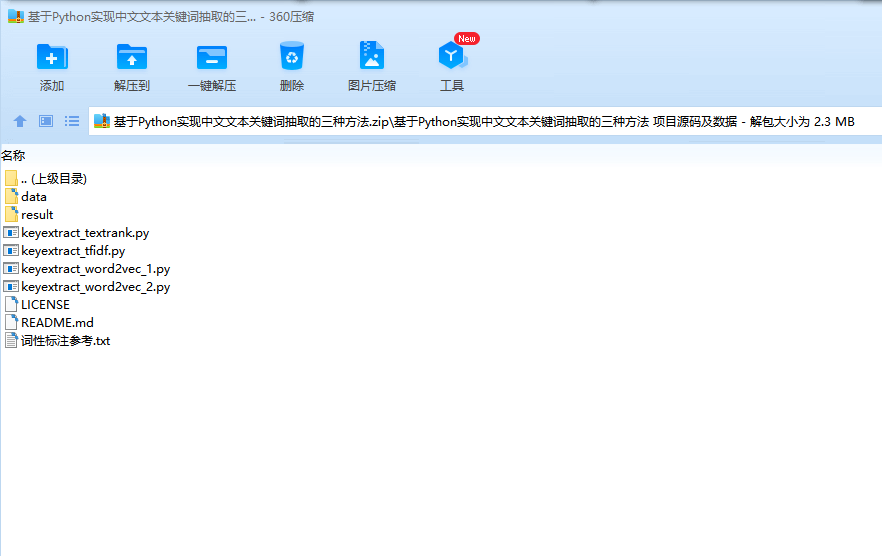The image size is (882, 556).
Task: Click the 工具 label text
Action: (x=452, y=86)
